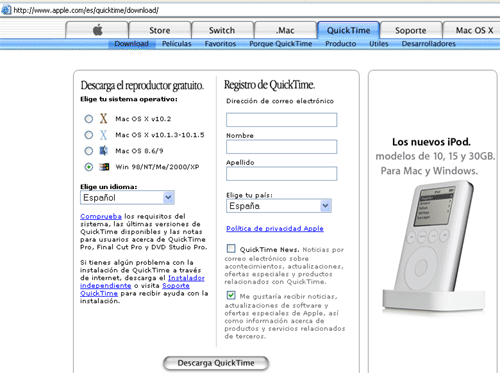Click the "Elige tu país:" label
The width and height of the screenshot is (500, 373).
click(249, 195)
